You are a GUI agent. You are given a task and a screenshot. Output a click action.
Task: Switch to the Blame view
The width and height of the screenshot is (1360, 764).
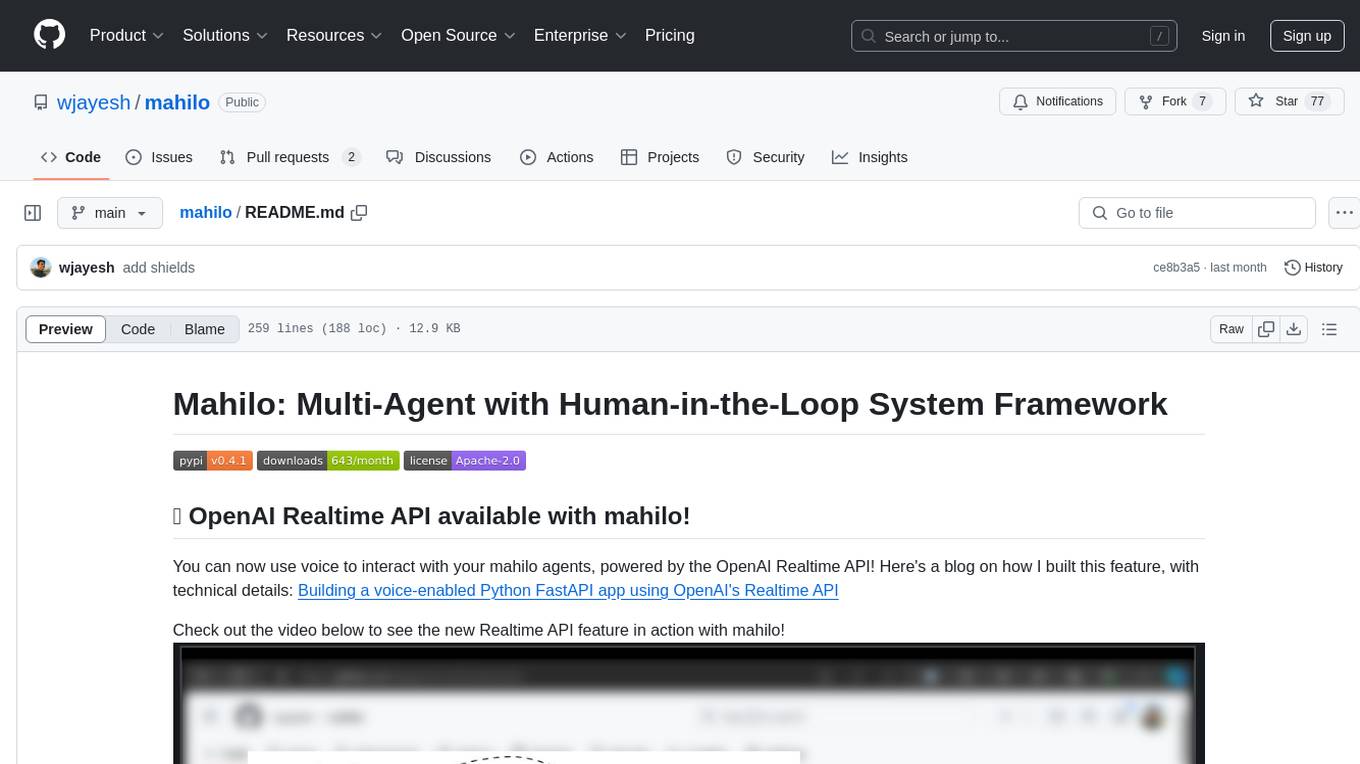tap(205, 329)
